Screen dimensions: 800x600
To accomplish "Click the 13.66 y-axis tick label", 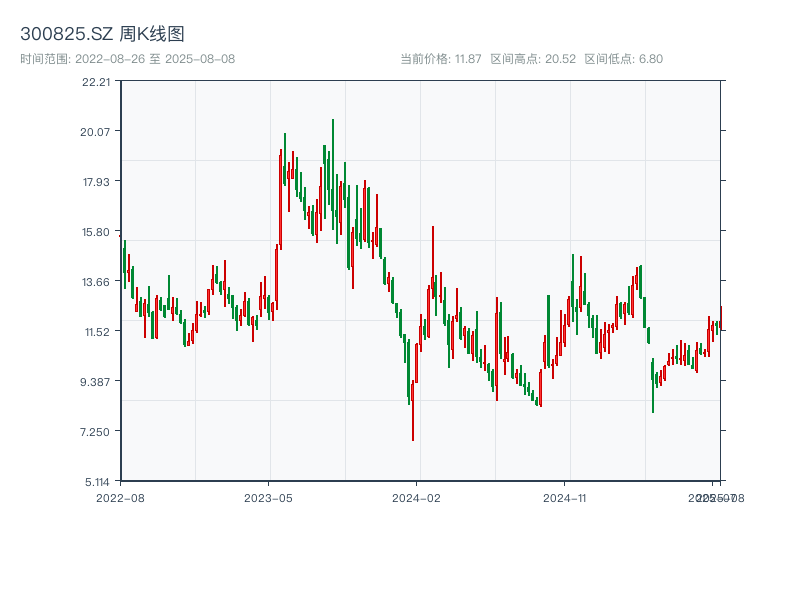I will pyautogui.click(x=96, y=282).
